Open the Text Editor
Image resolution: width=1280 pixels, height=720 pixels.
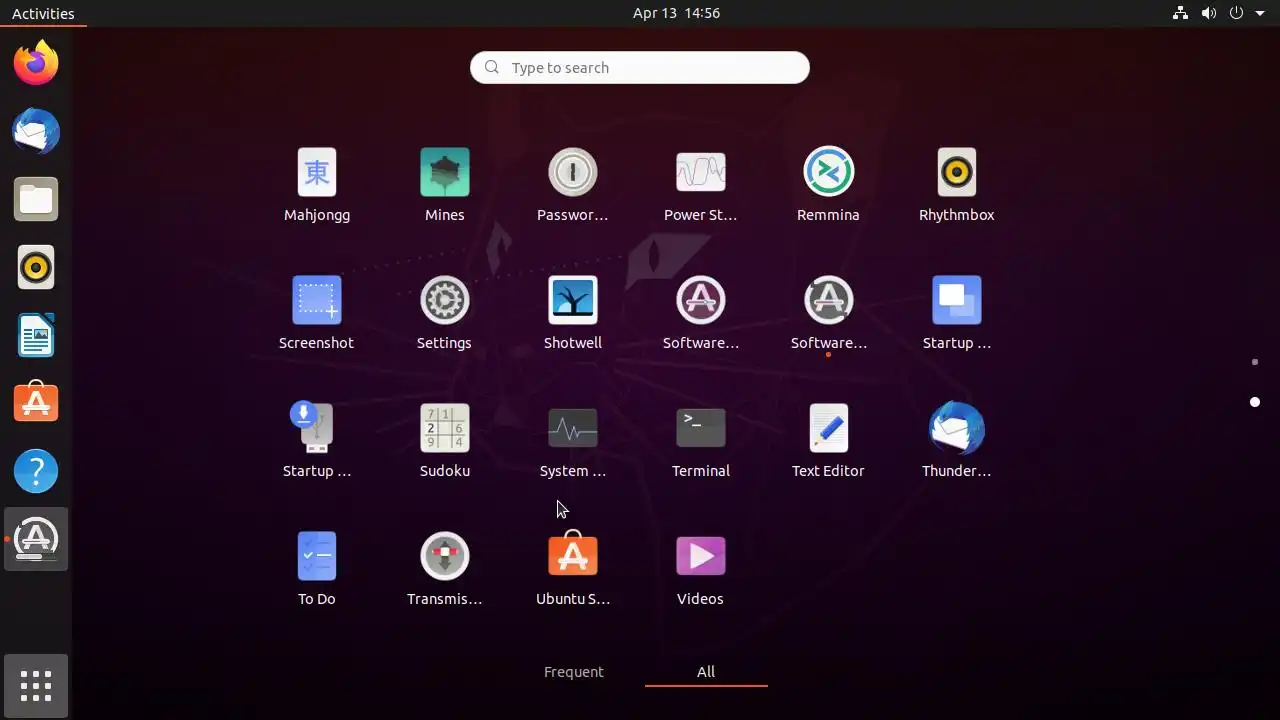[829, 441]
